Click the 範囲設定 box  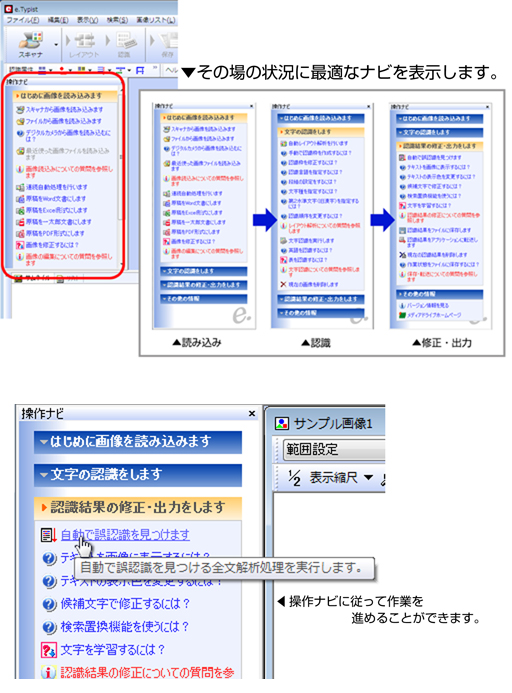click(x=334, y=450)
